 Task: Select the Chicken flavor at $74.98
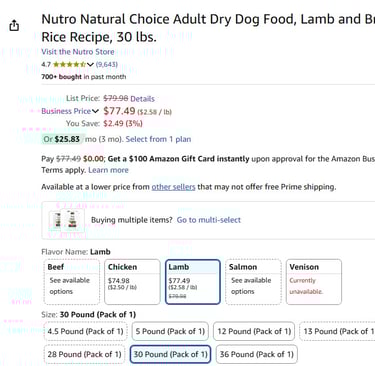point(132,282)
